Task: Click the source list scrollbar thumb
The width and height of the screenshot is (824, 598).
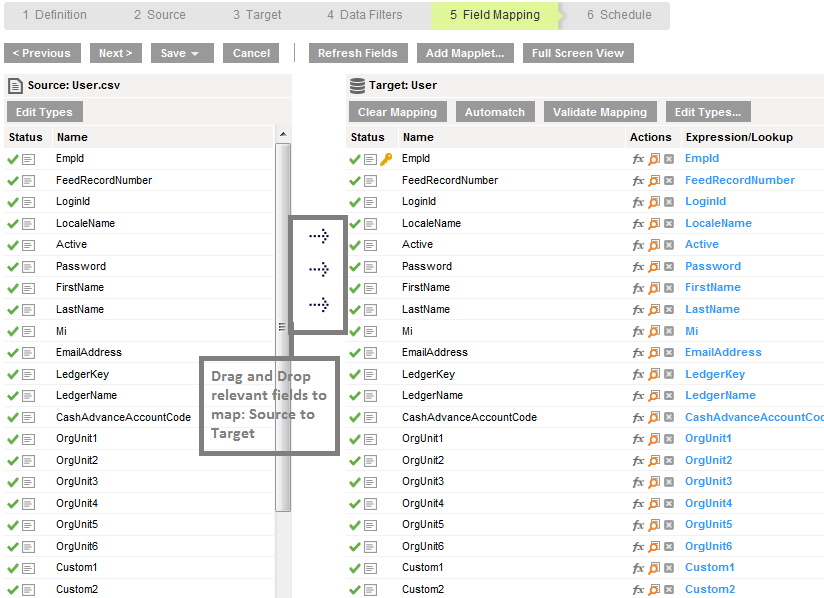Action: pyautogui.click(x=283, y=327)
